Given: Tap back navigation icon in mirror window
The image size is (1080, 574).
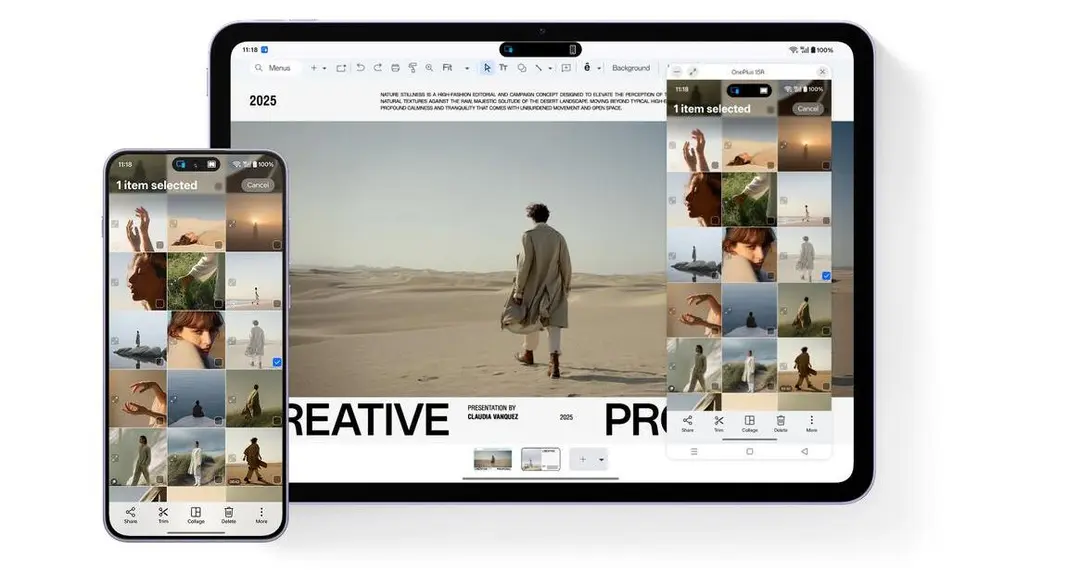Looking at the screenshot, I should click(804, 451).
